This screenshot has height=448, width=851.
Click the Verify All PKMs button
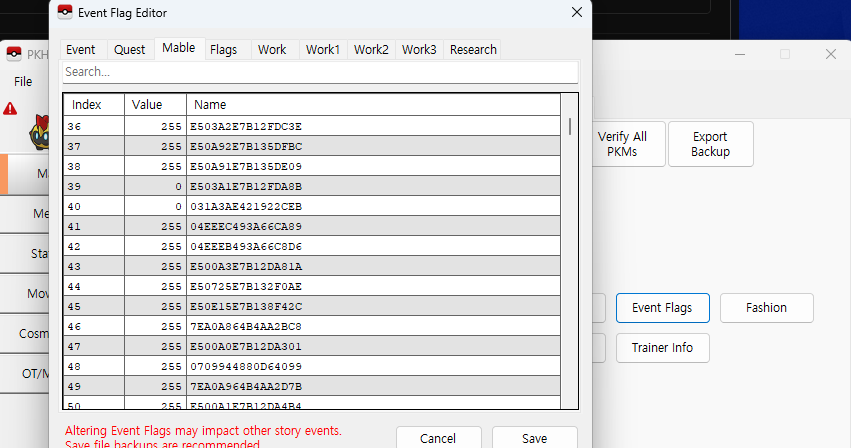[x=622, y=144]
